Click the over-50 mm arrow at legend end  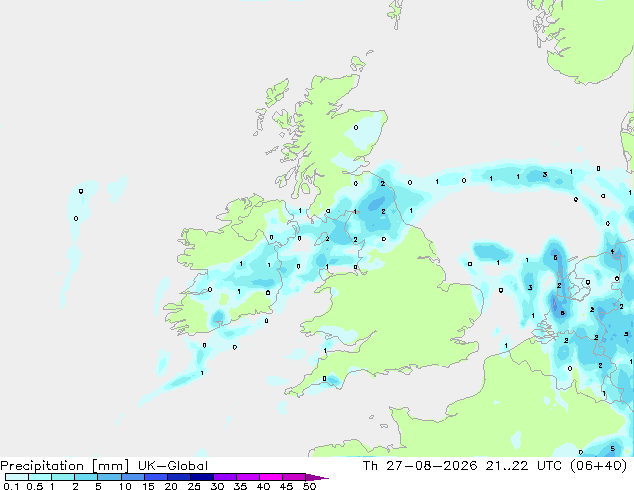coord(317,477)
